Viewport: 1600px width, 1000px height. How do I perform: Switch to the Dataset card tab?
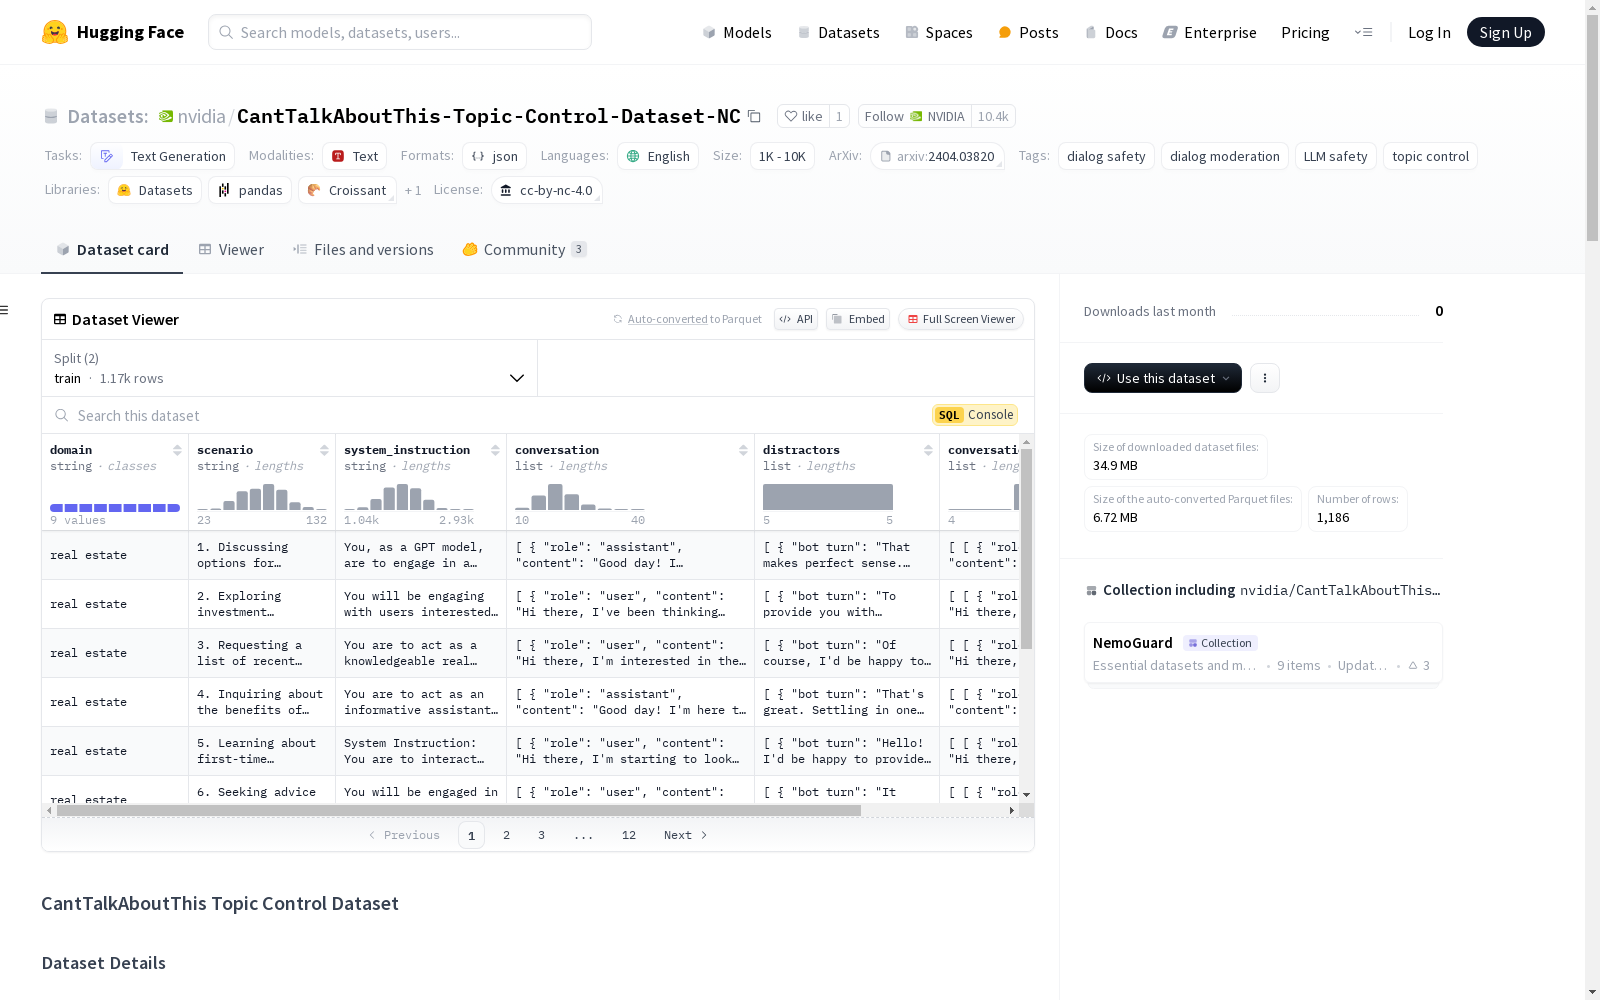coord(112,250)
